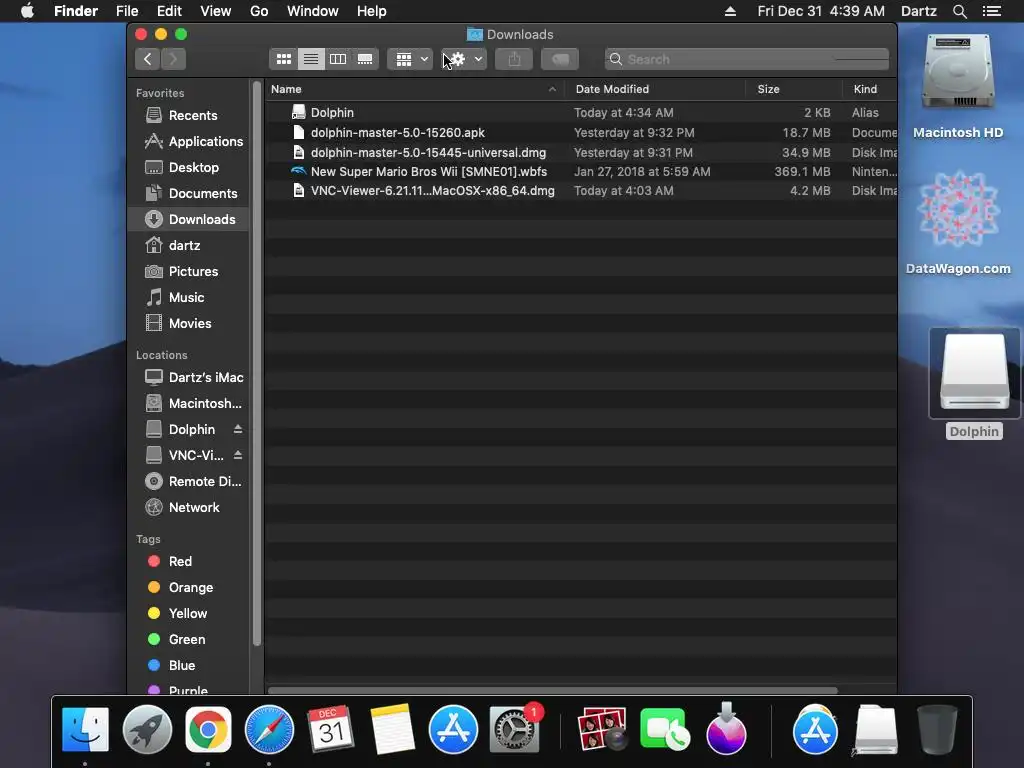Image resolution: width=1024 pixels, height=768 pixels.
Task: Open the Apple menu
Action: (27, 11)
